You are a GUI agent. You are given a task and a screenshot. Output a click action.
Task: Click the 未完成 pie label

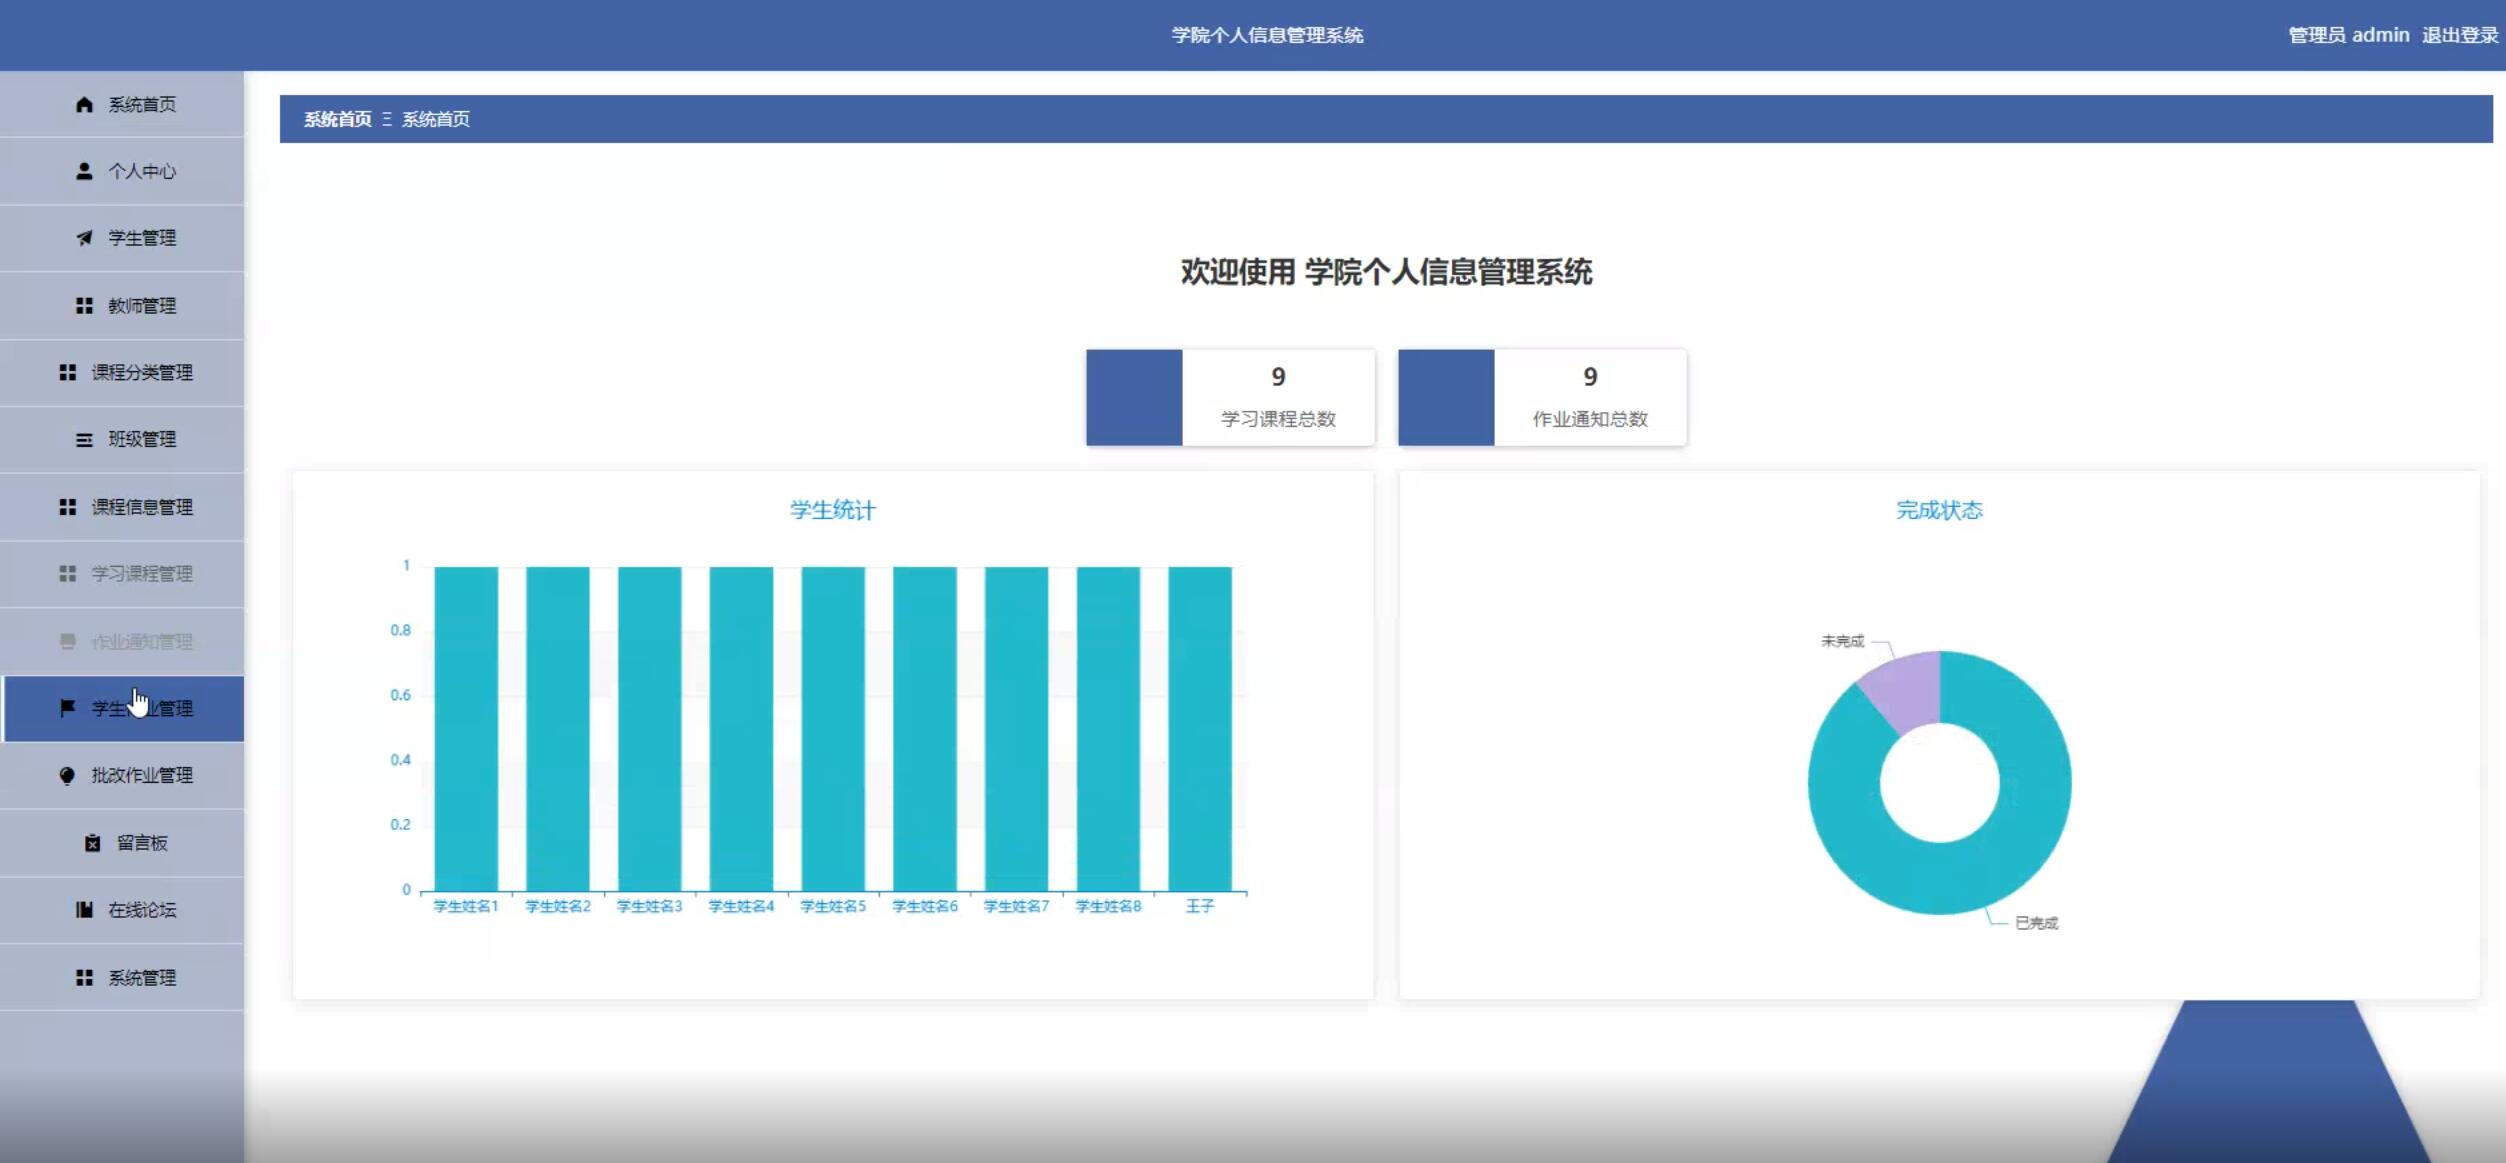(1842, 641)
